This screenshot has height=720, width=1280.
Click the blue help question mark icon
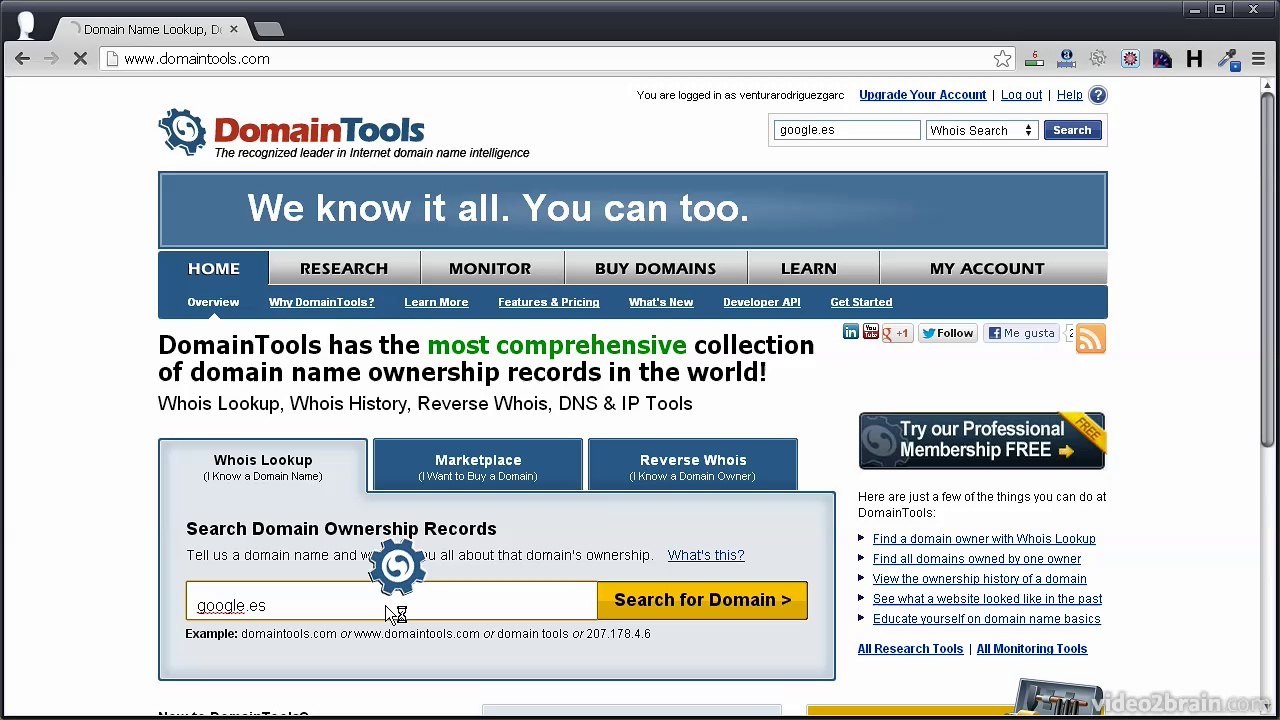click(x=1098, y=95)
